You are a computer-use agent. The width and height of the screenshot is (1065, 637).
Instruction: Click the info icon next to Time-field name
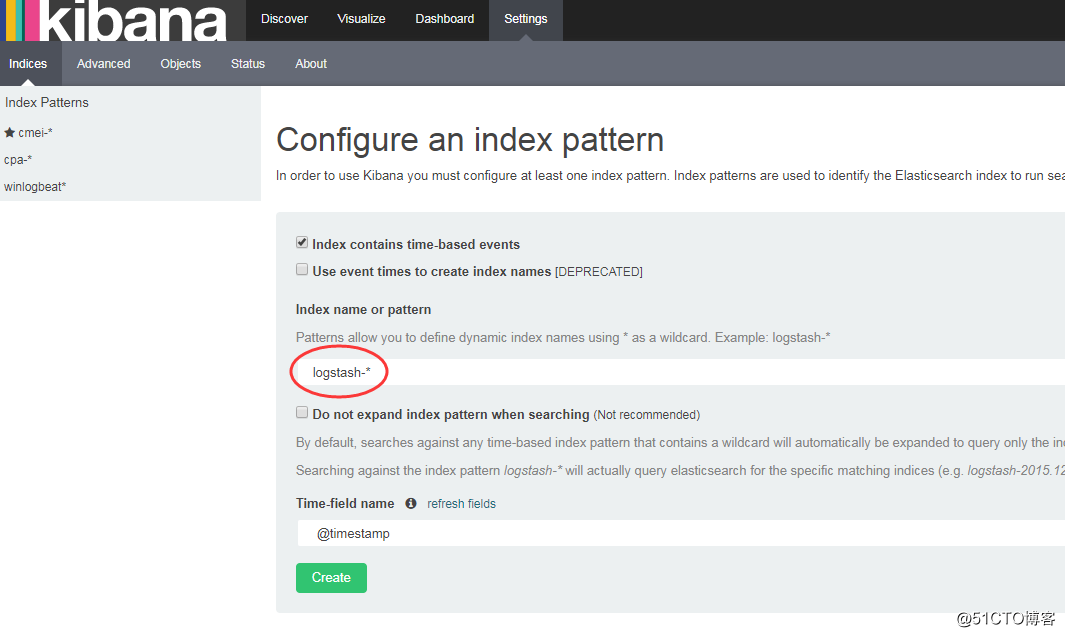(411, 503)
